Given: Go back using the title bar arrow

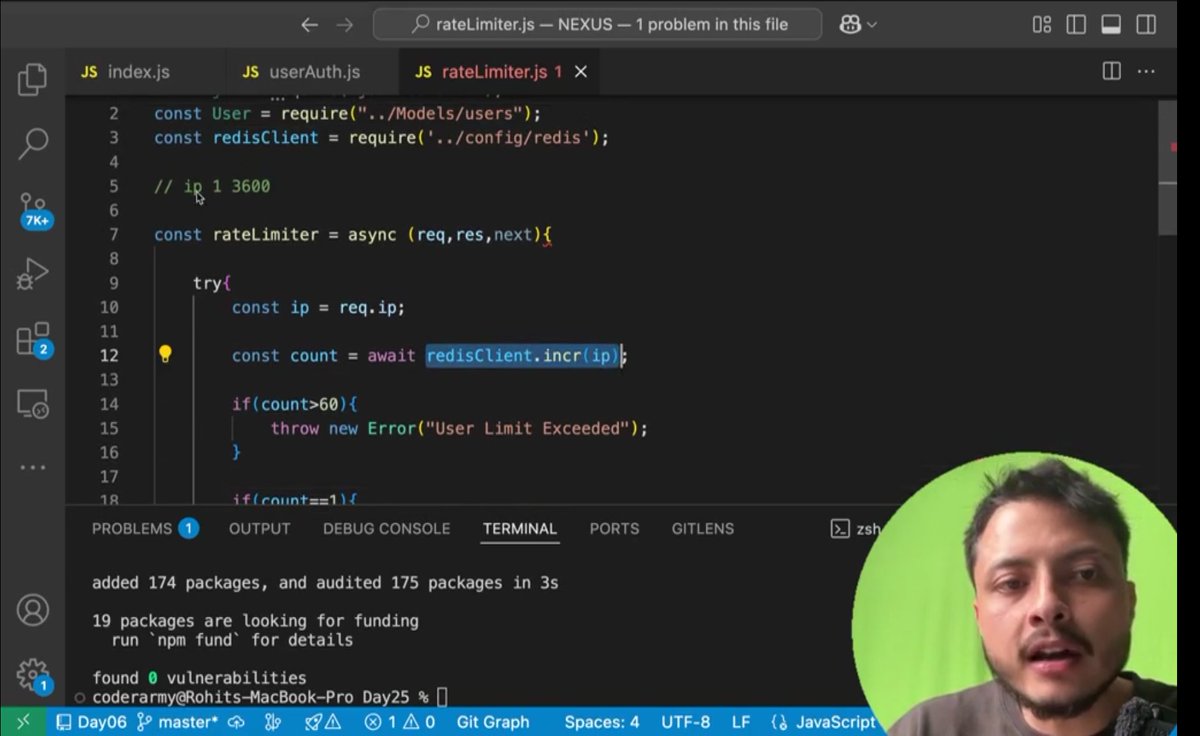Looking at the screenshot, I should 310,25.
